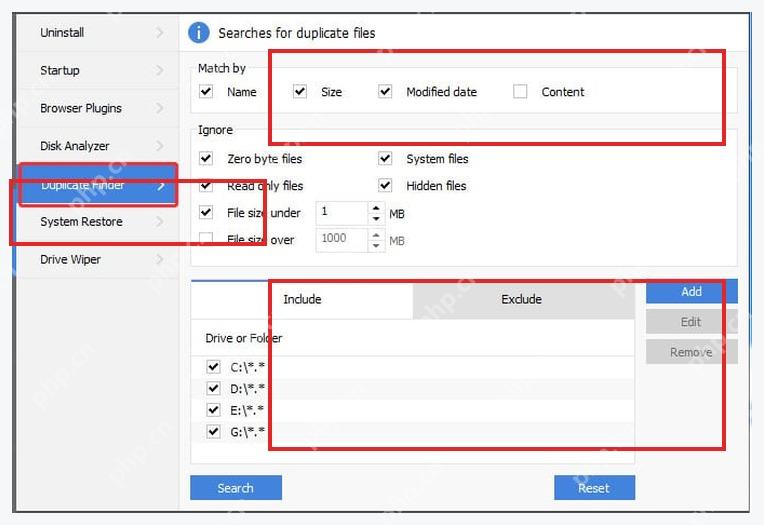Select the E:\*.* row text

(x=247, y=410)
